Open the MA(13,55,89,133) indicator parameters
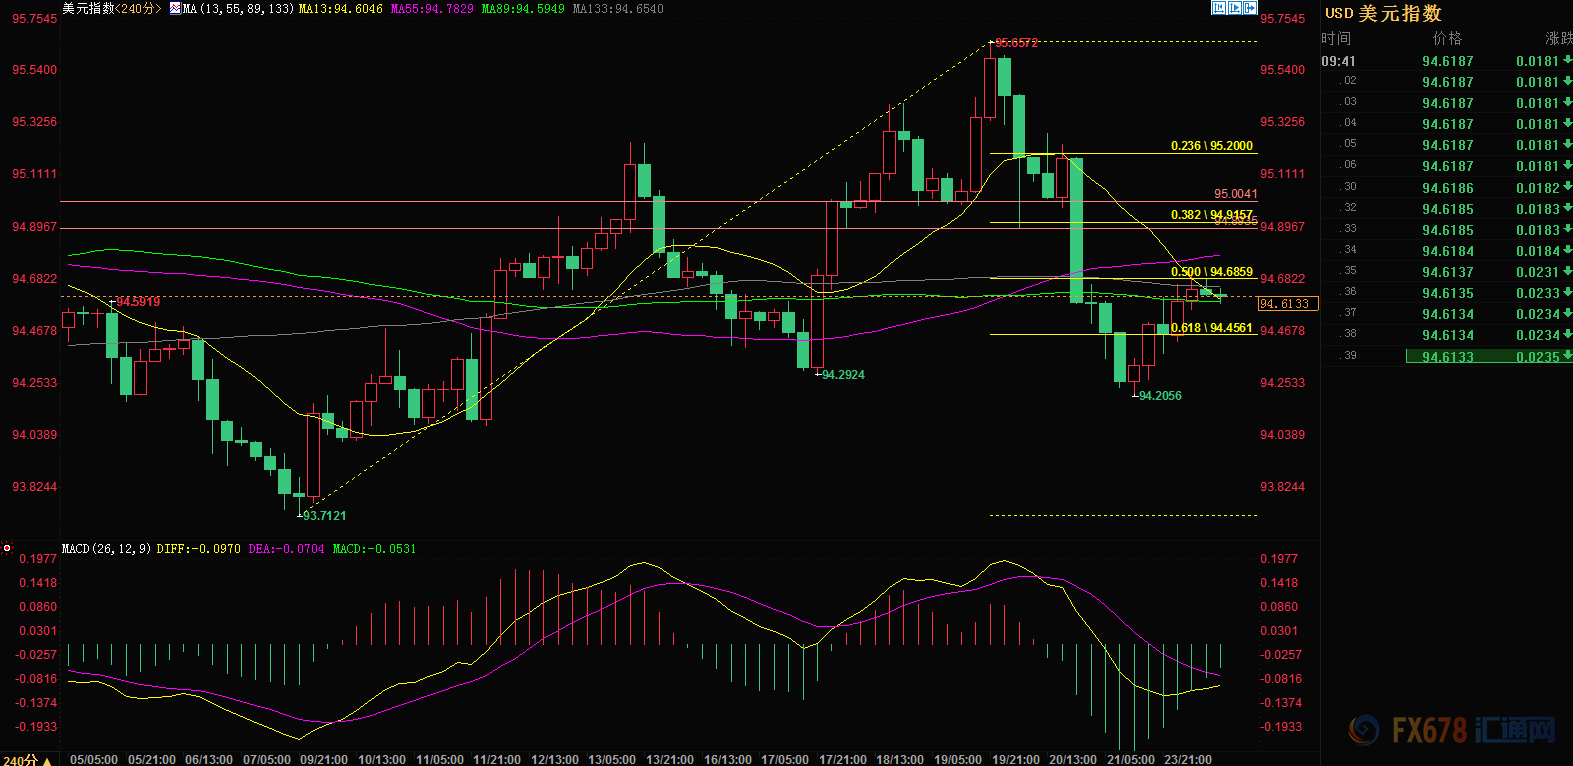Image resolution: width=1573 pixels, height=766 pixels. pyautogui.click(x=238, y=8)
